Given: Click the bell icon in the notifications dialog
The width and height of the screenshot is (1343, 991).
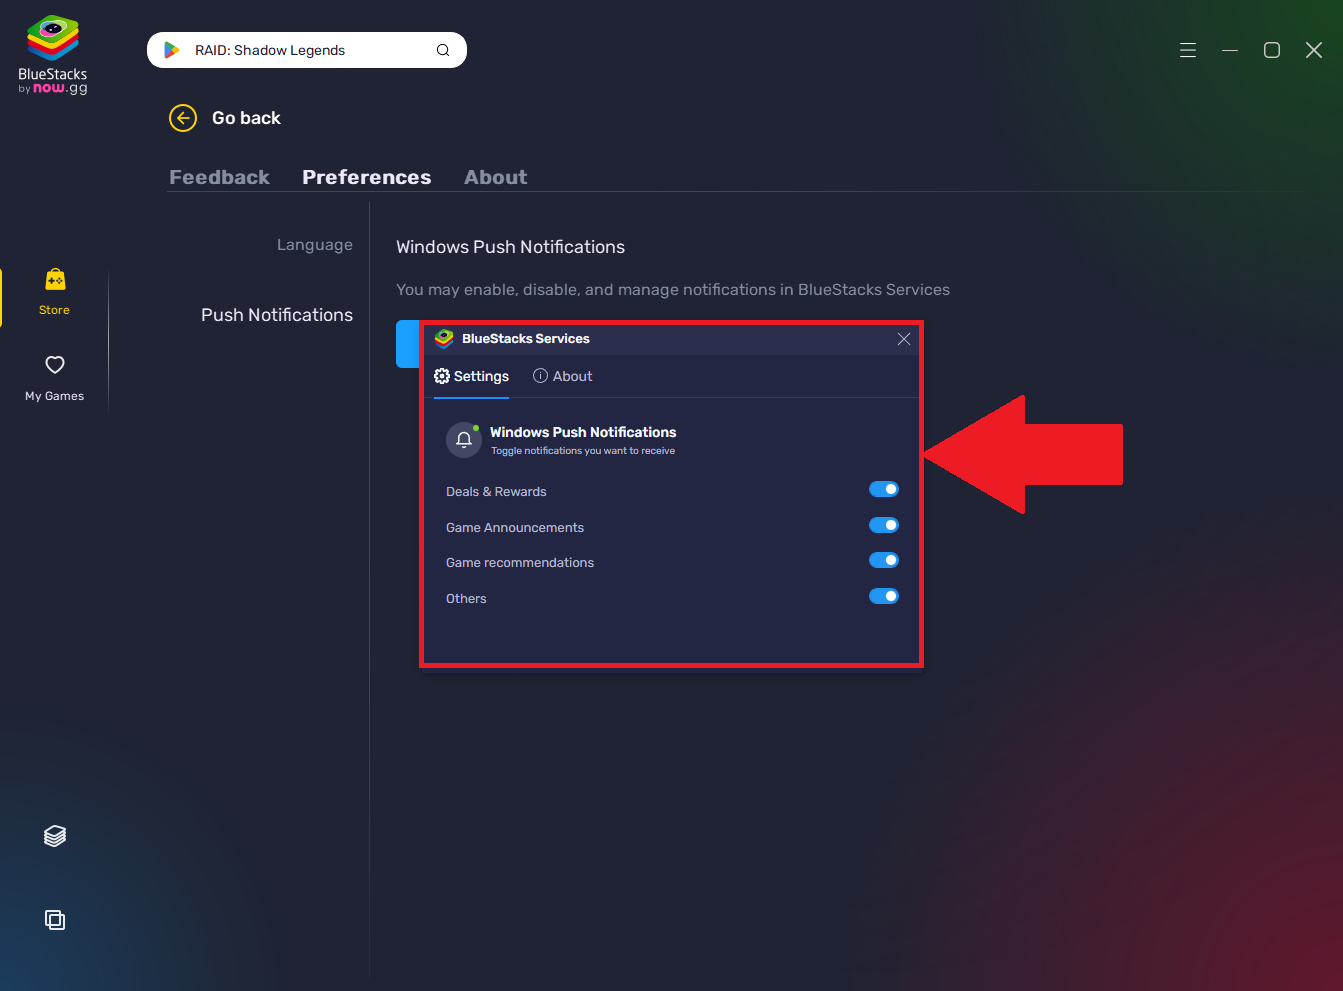Looking at the screenshot, I should 463,439.
